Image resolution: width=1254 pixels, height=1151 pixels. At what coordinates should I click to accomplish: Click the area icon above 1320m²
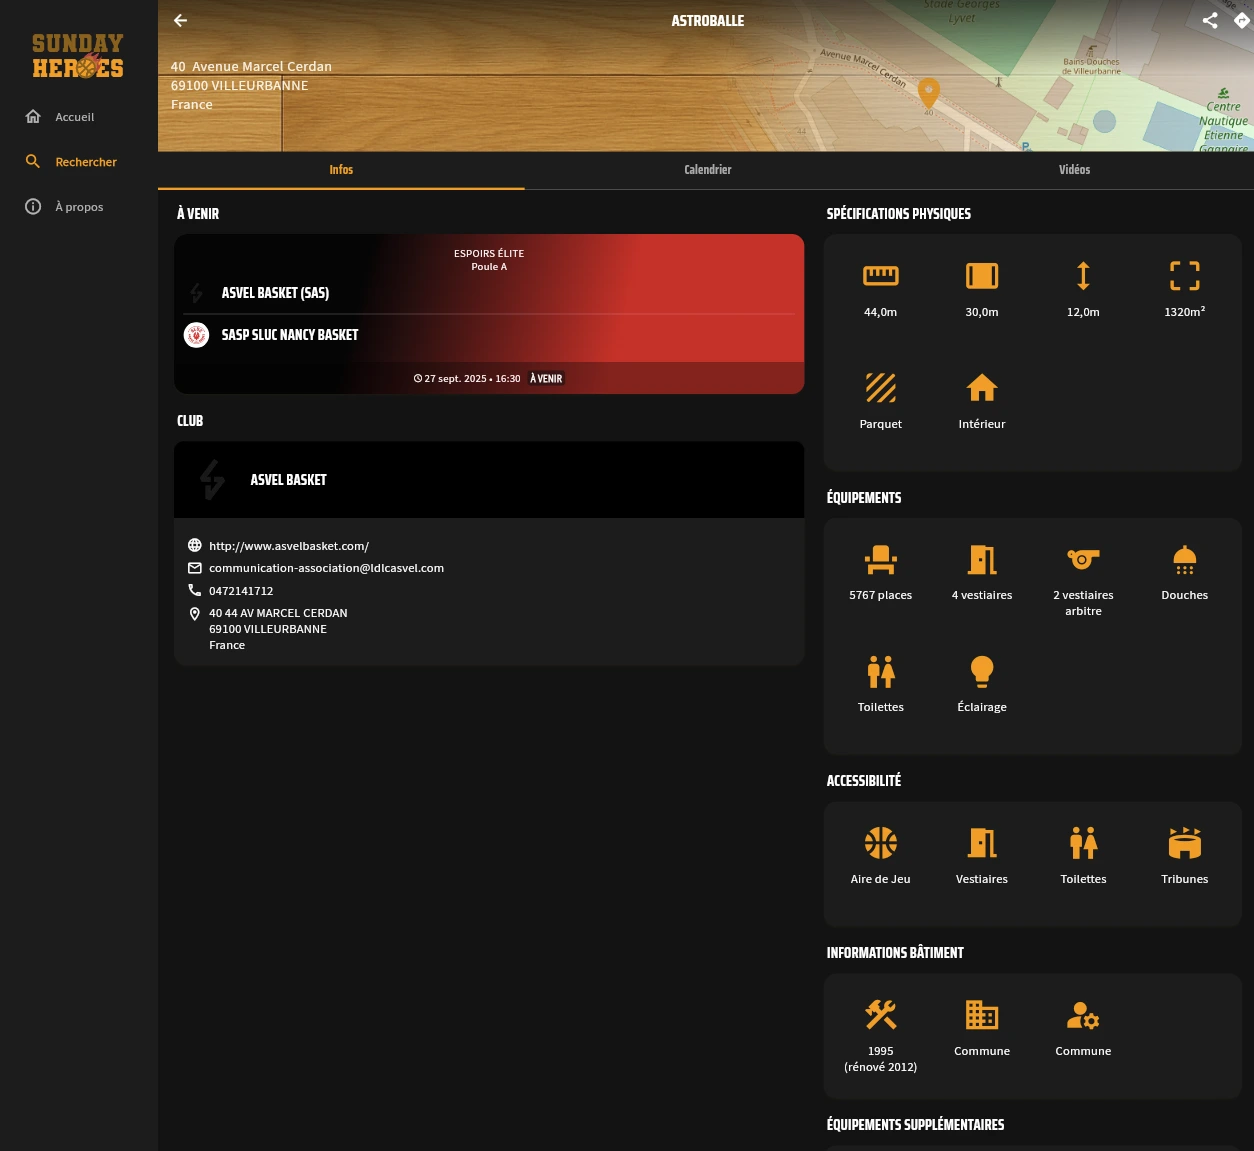[x=1185, y=276]
